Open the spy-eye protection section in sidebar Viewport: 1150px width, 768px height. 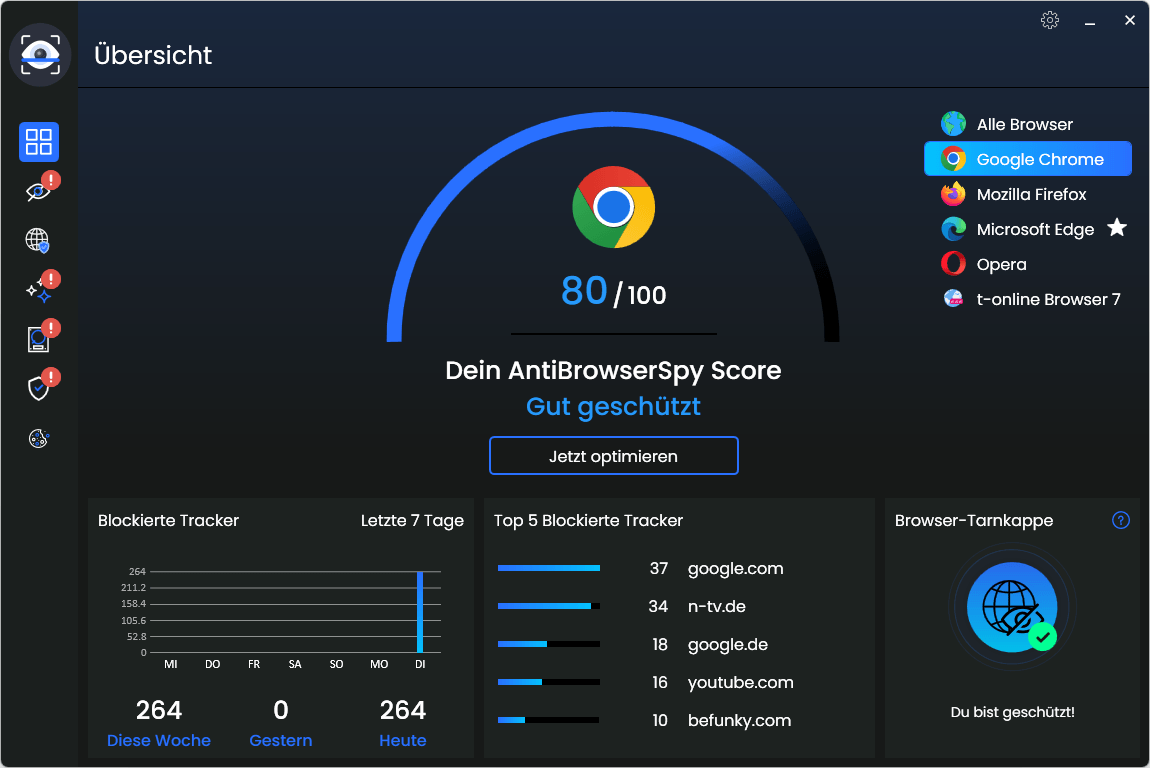[x=38, y=190]
